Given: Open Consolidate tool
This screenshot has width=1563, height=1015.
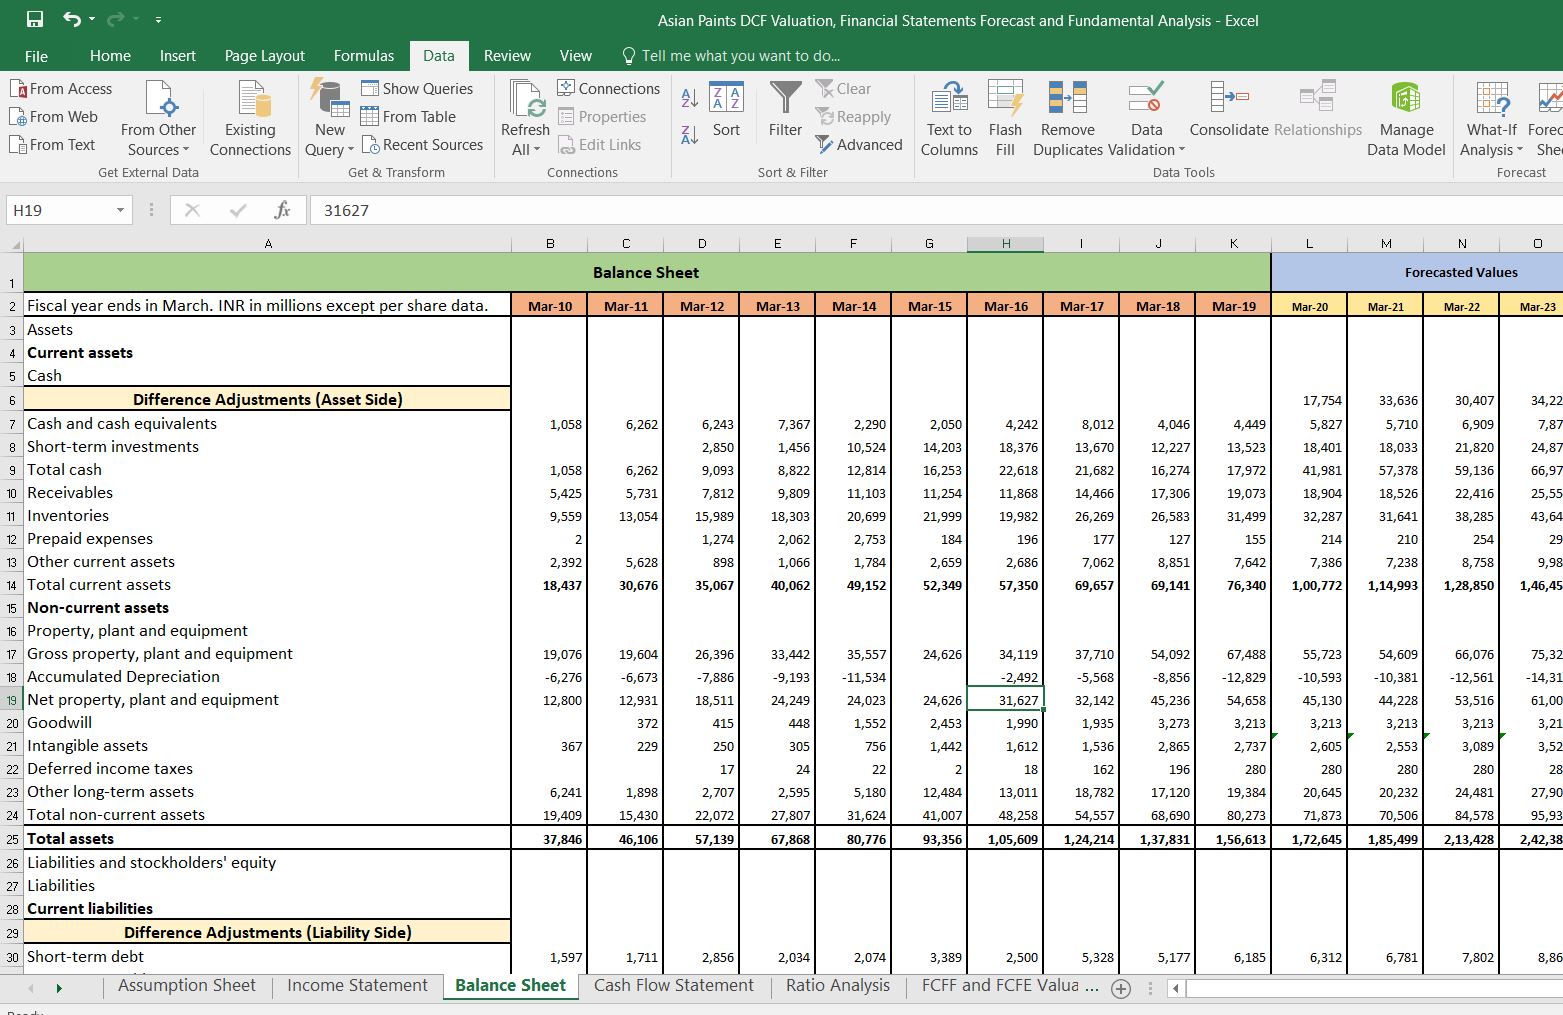Looking at the screenshot, I should 1229,110.
